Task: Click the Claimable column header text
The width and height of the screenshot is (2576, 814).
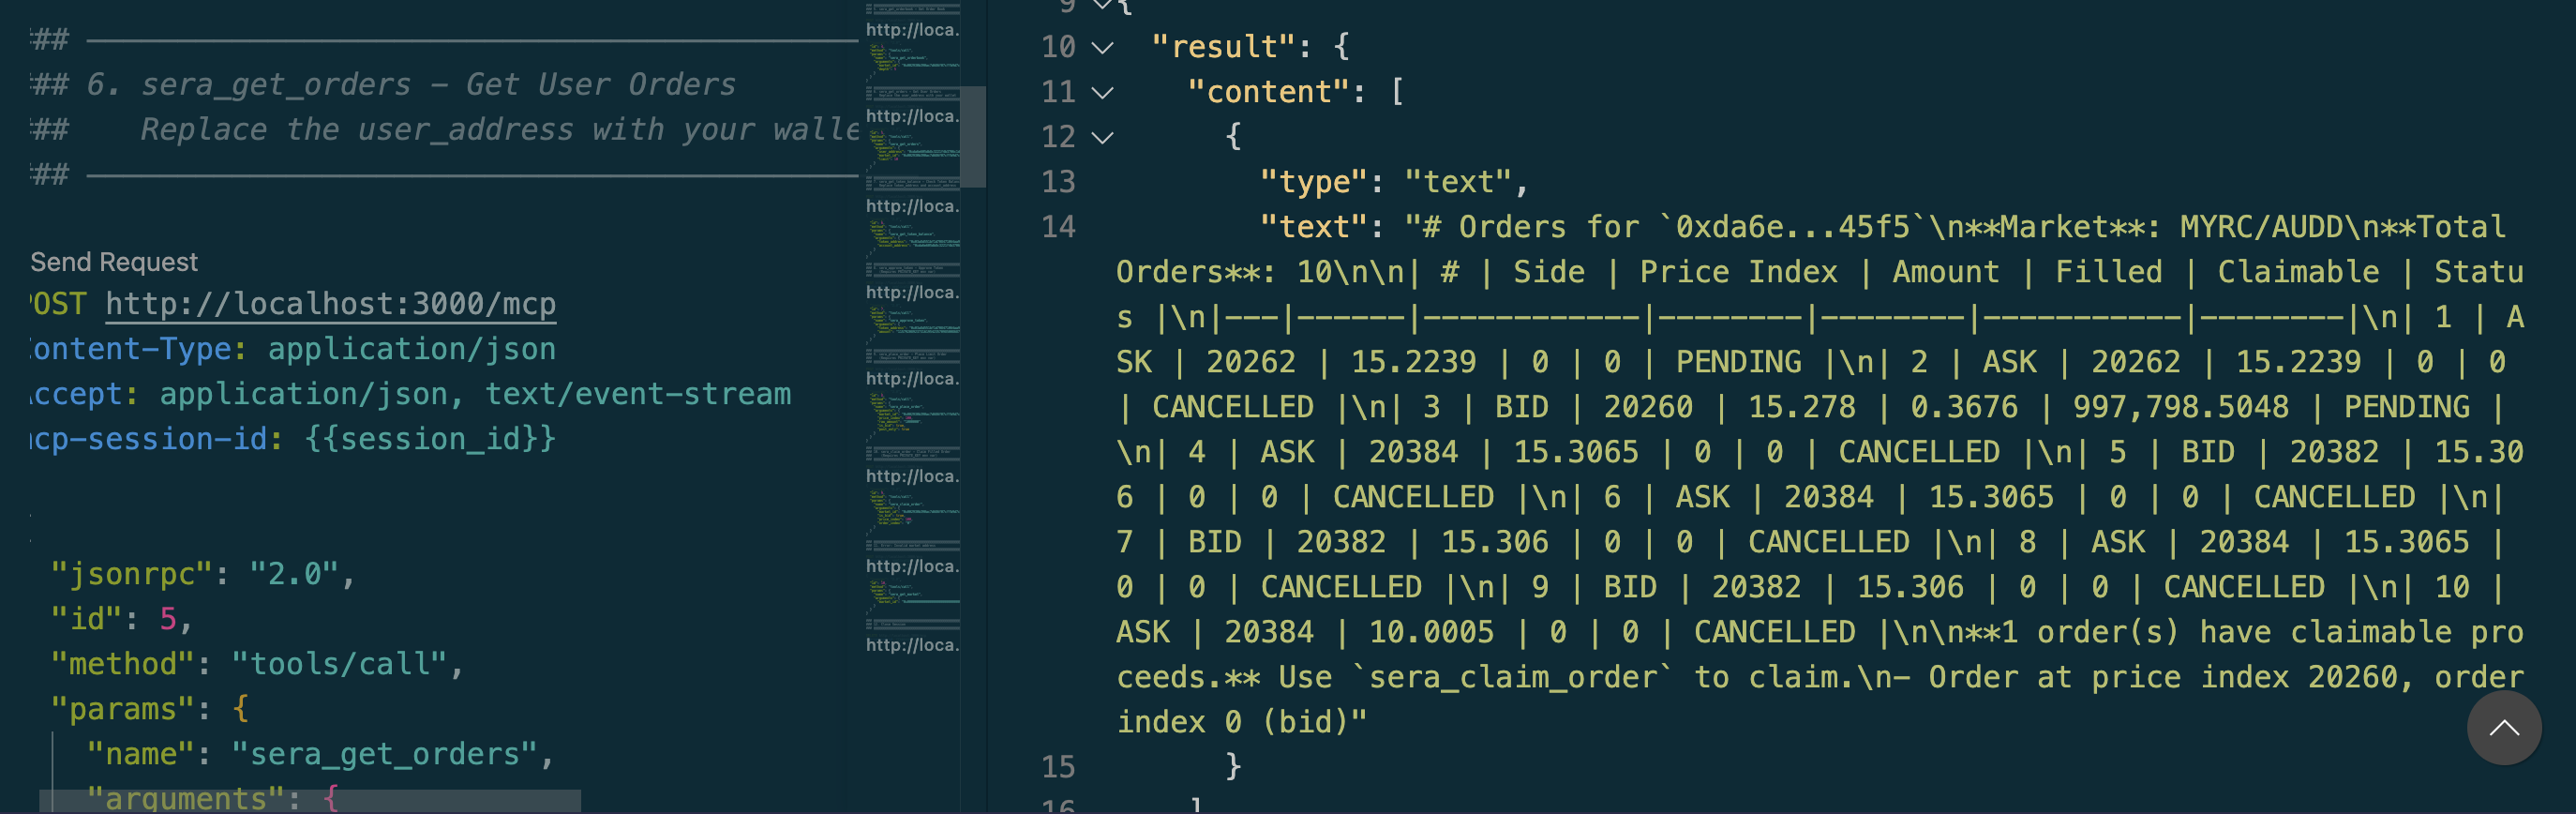Action: [2299, 272]
